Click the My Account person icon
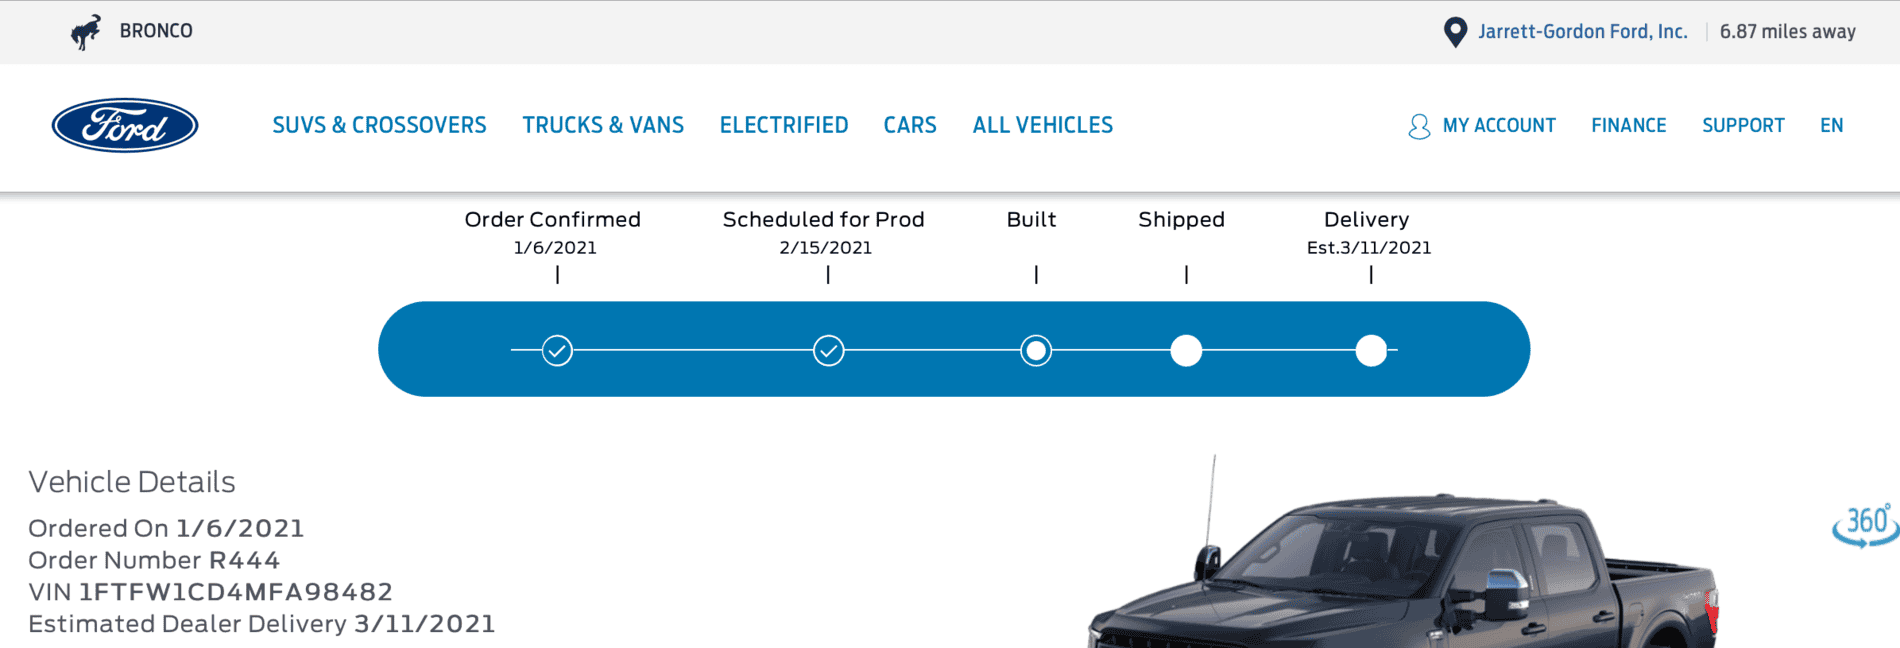Screen dimensions: 1900x648 [1418, 126]
